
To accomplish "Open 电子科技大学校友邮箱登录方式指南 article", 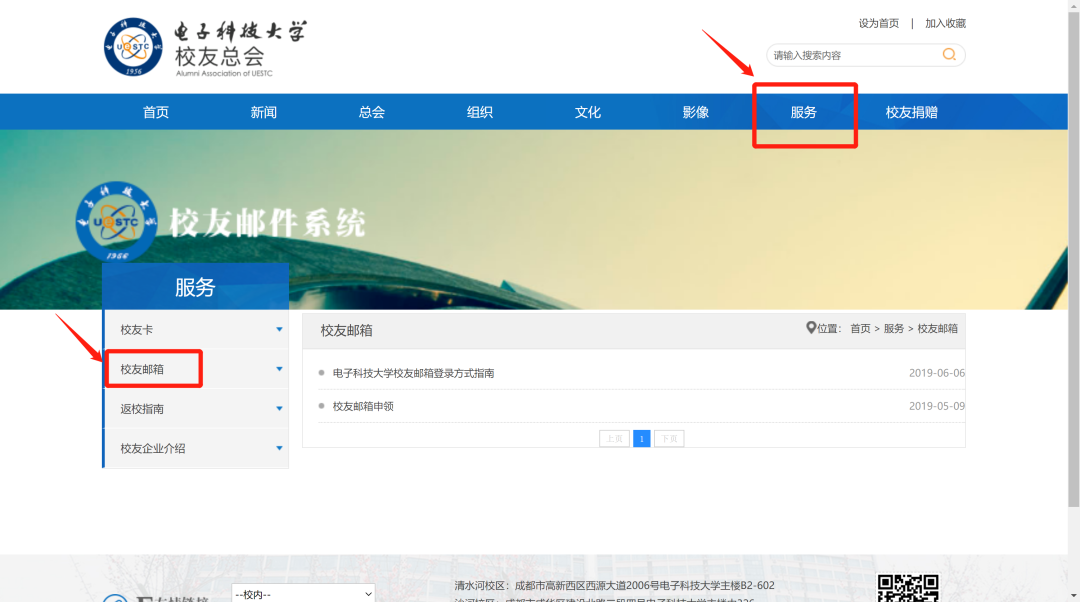I will pos(413,373).
